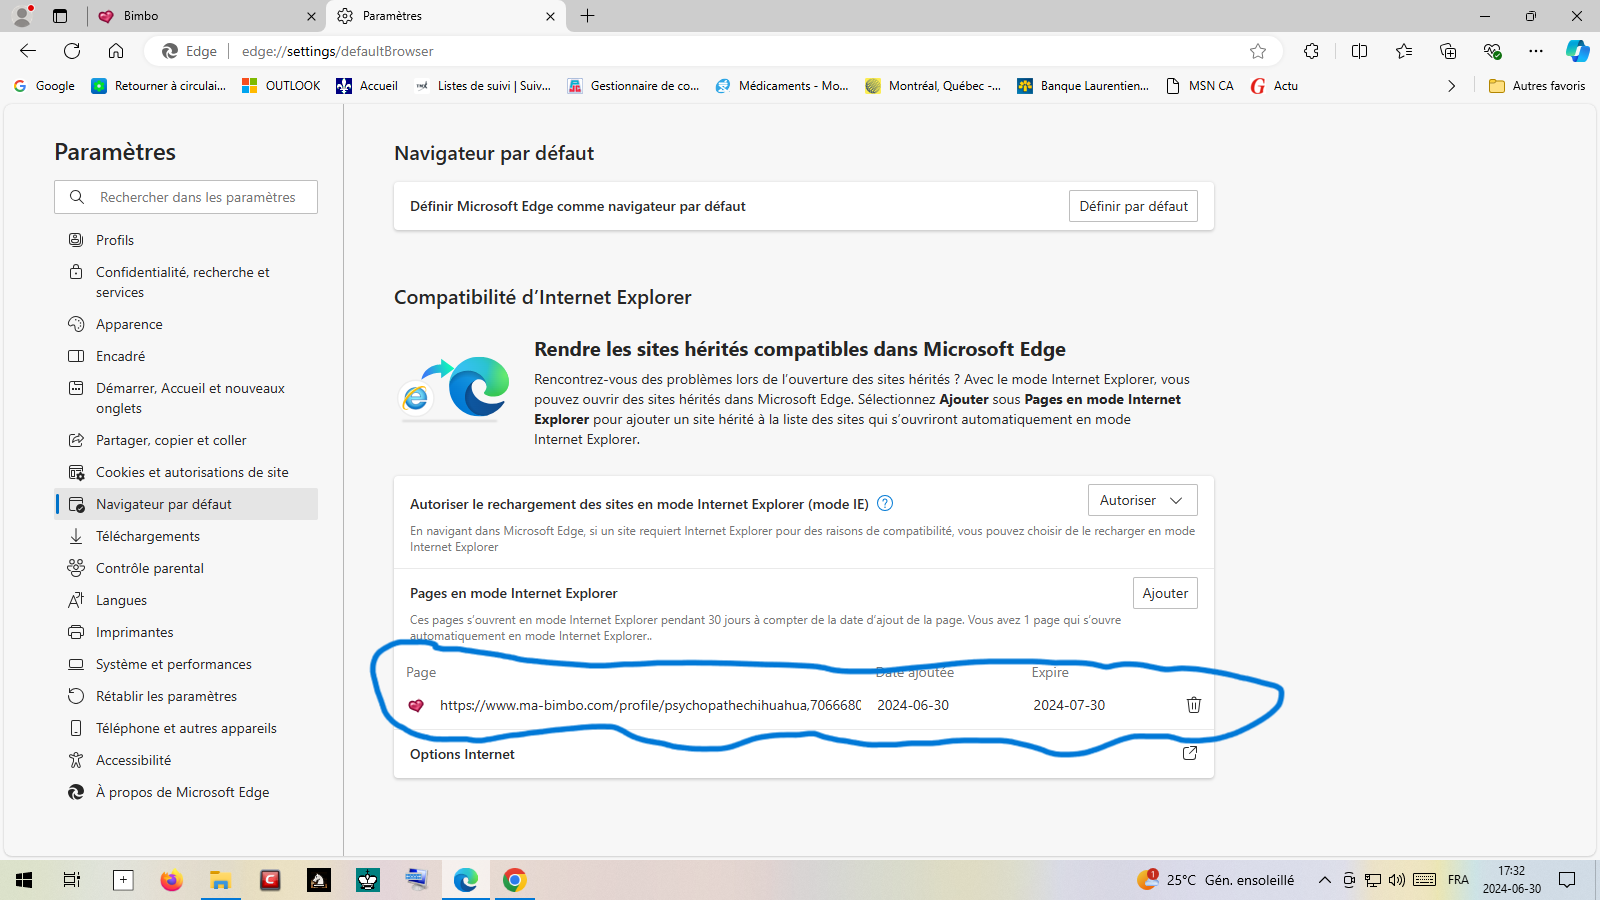This screenshot has height=900, width=1600.
Task: Open the Extensions puzzle icon
Action: tap(1311, 51)
